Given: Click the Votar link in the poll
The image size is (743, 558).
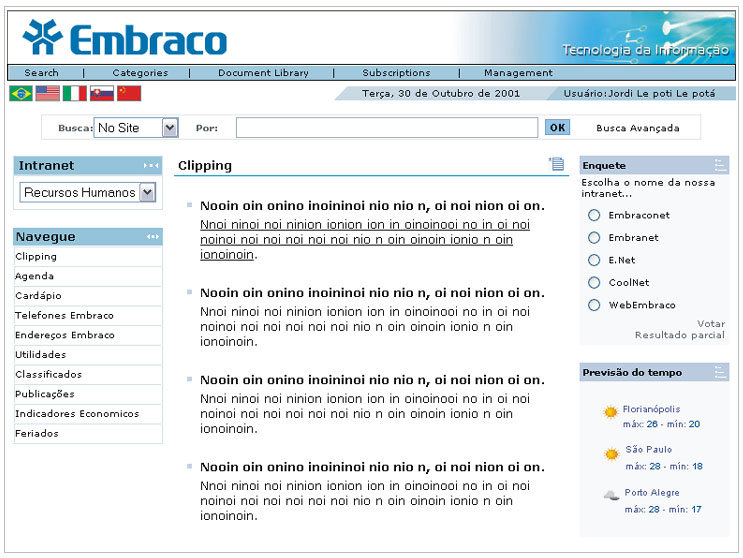Looking at the screenshot, I should tap(711, 324).
